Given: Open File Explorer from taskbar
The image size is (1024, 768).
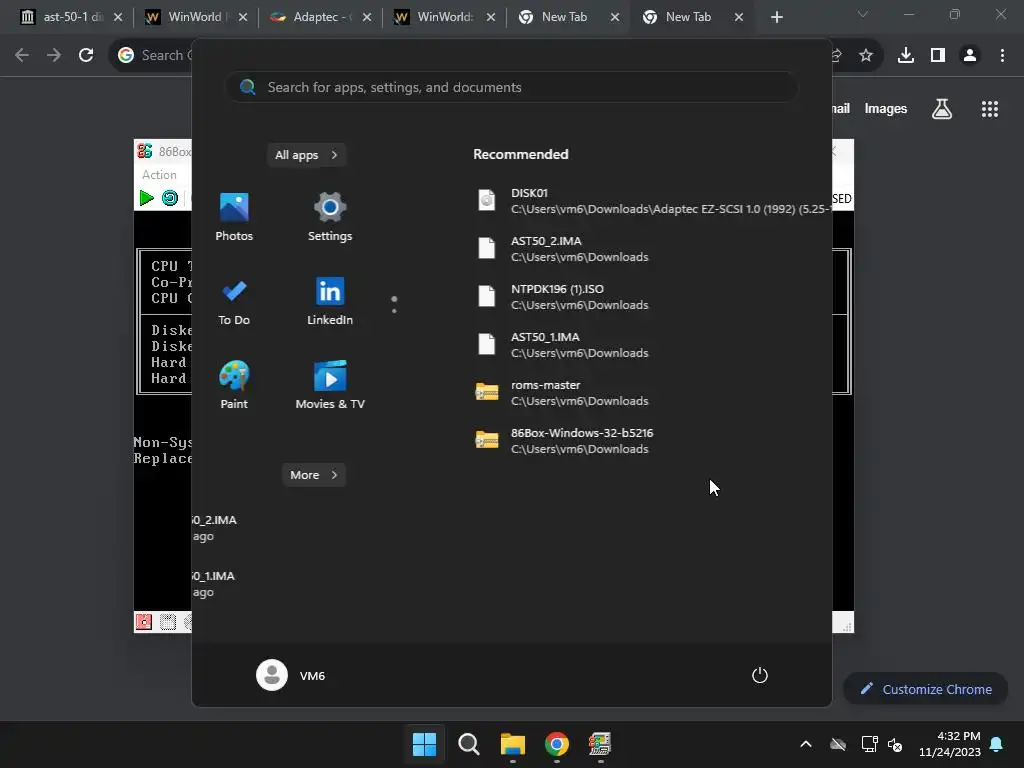Looking at the screenshot, I should 513,744.
